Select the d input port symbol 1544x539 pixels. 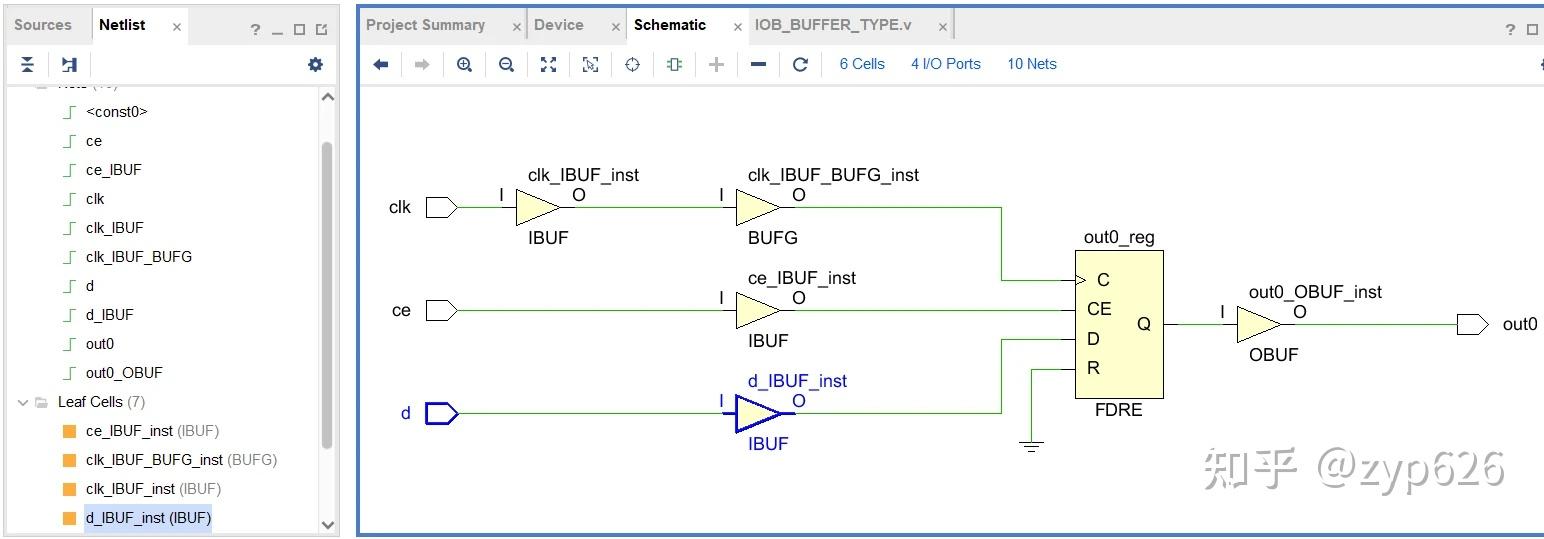coord(441,413)
